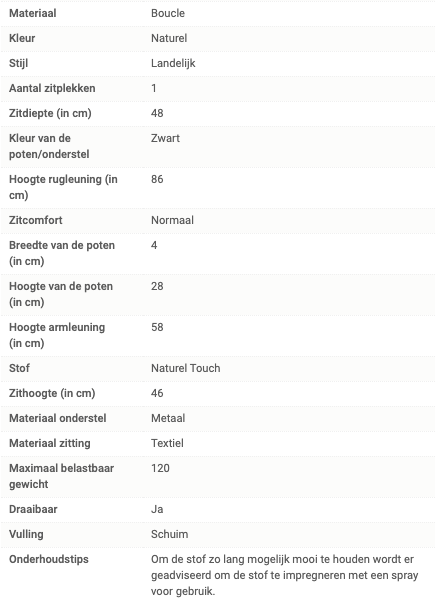Select the Breedte van de poten label
Screen dimensions: 440x604
[x=62, y=253]
